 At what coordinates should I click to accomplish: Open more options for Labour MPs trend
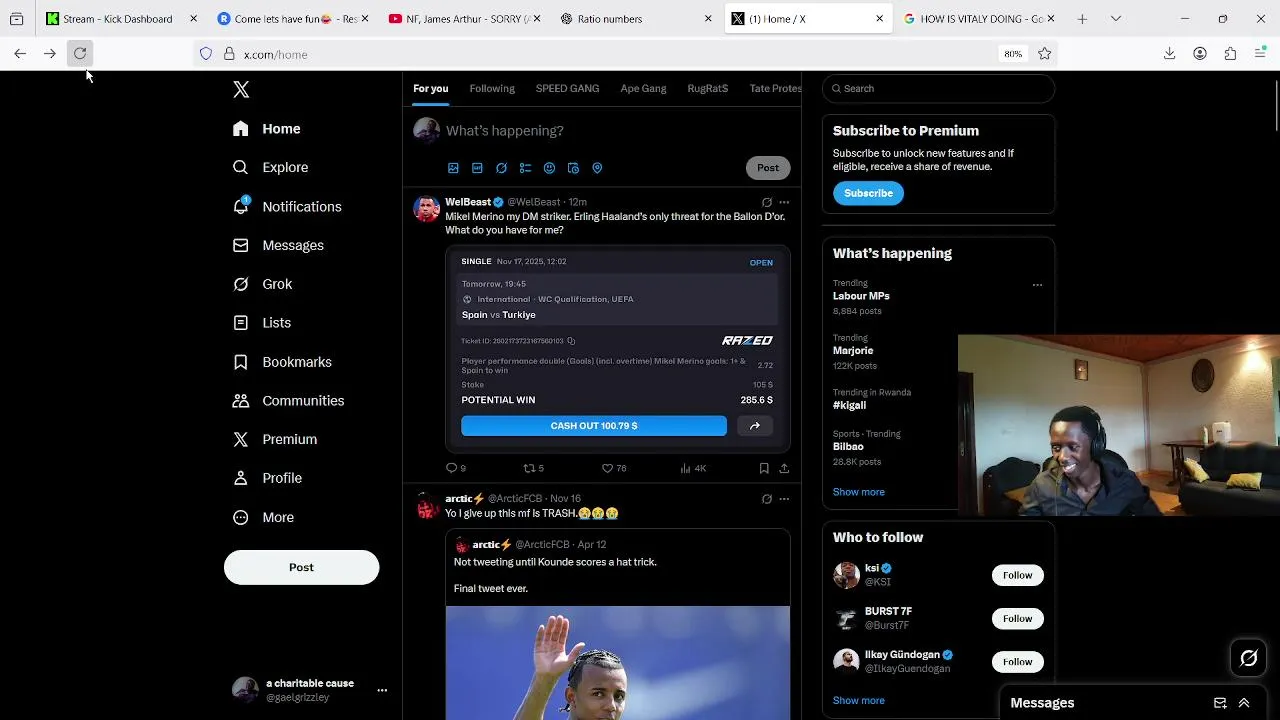pos(1037,285)
